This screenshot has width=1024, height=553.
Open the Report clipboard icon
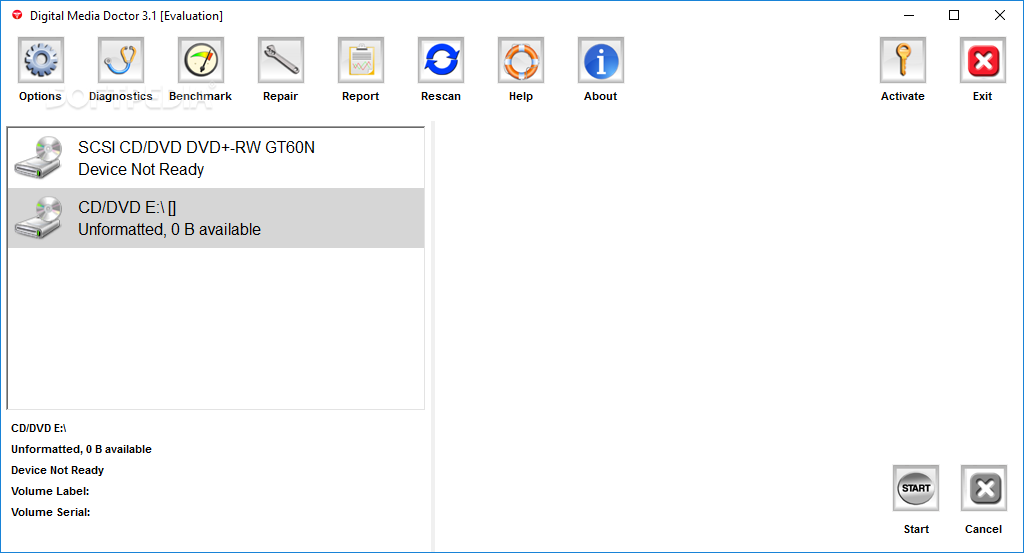(x=360, y=60)
